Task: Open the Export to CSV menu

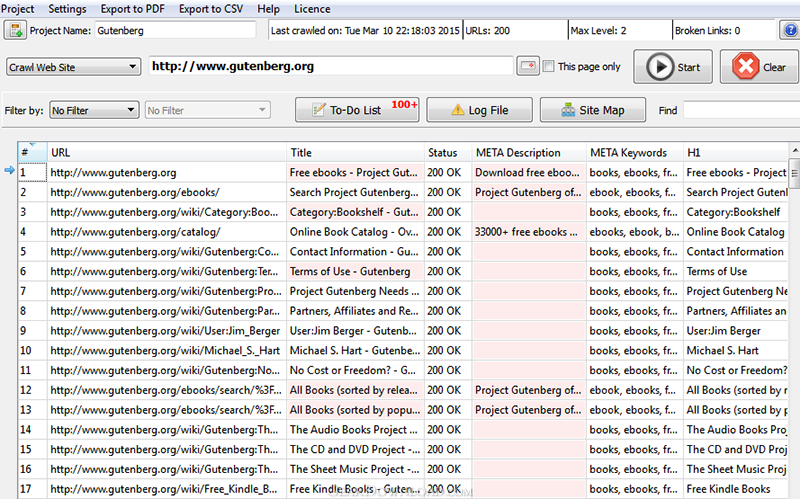Action: click(x=211, y=9)
